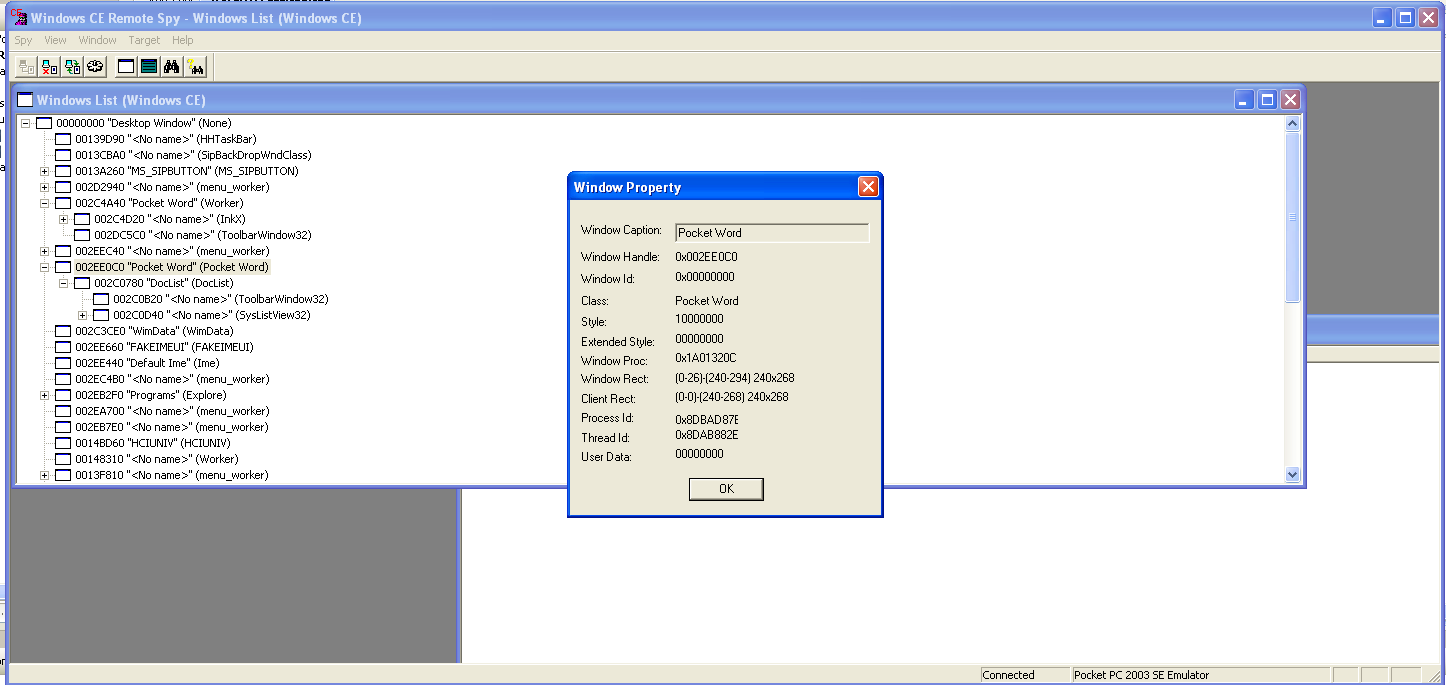Open the Spy menu
The height and width of the screenshot is (685, 1446).
[23, 40]
